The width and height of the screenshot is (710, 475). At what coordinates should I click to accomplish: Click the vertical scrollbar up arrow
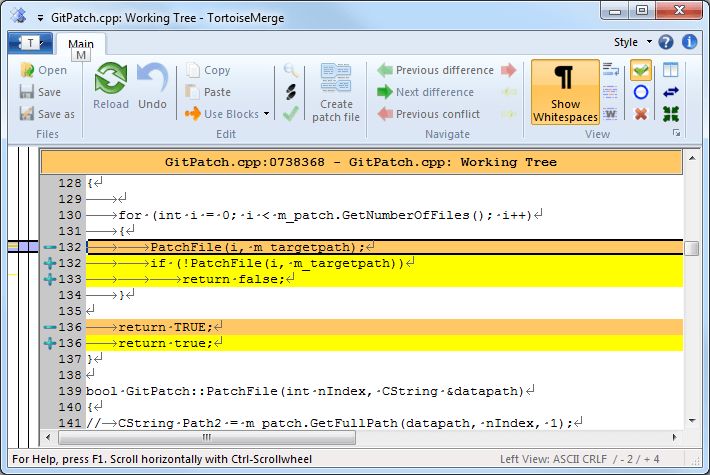coord(692,158)
